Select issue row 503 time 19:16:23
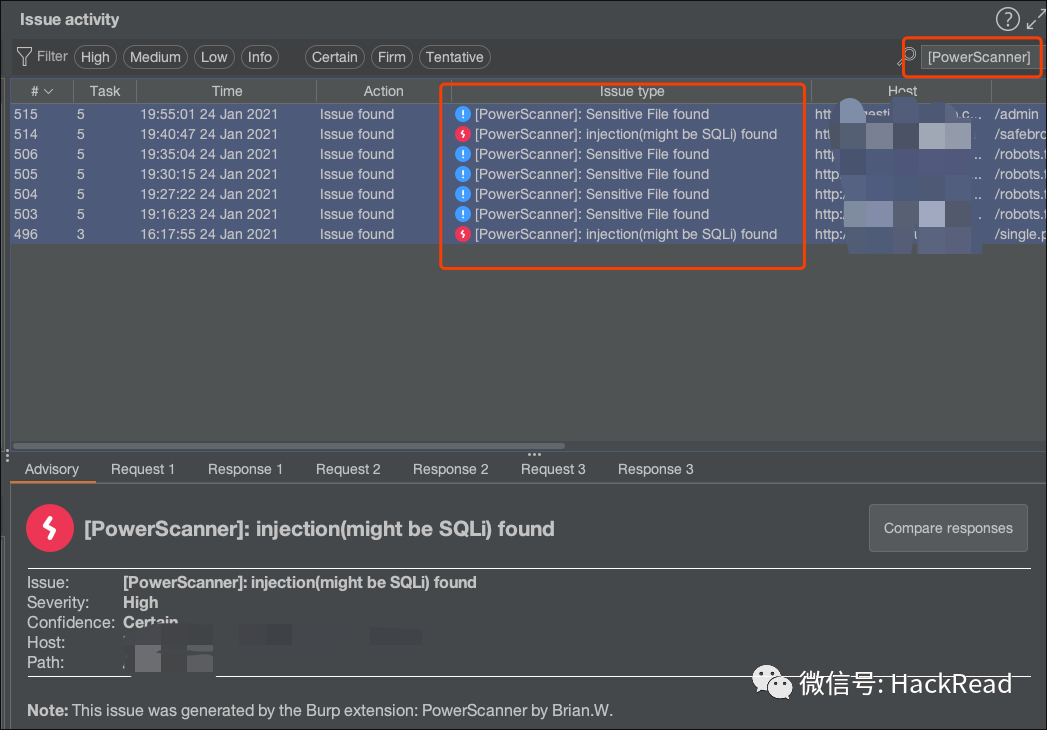The height and width of the screenshot is (730, 1047). 528,214
